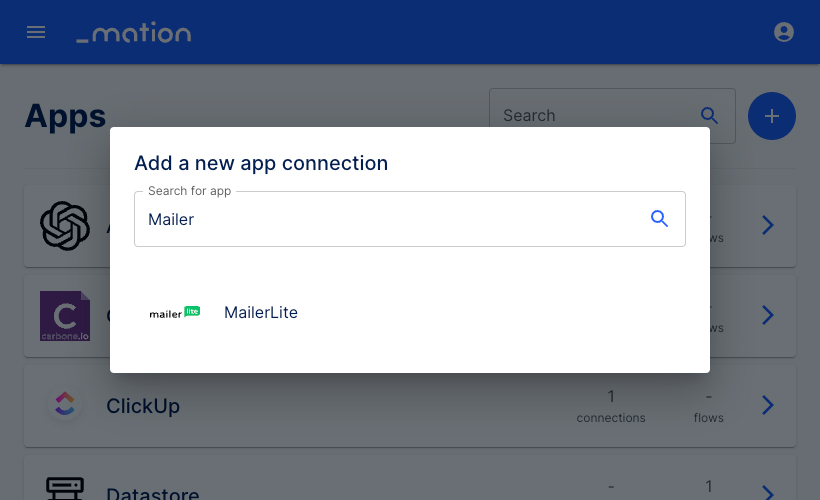Click the Carbone.io app logo
The width and height of the screenshot is (820, 500).
[x=65, y=316]
